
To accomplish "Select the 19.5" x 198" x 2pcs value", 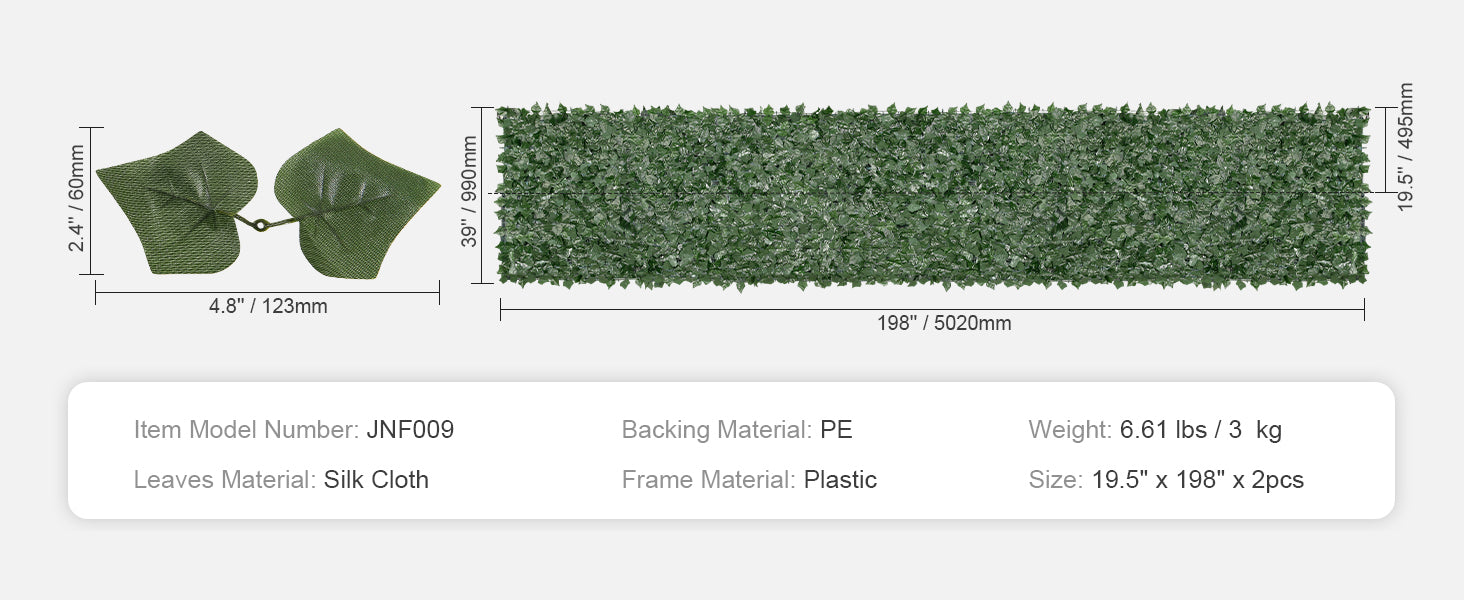I will coord(1198,480).
